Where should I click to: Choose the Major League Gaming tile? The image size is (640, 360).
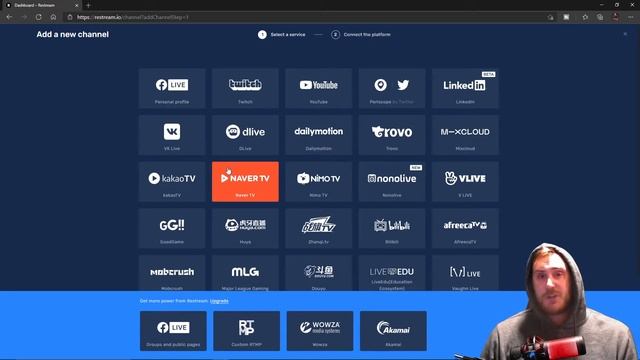(x=245, y=273)
